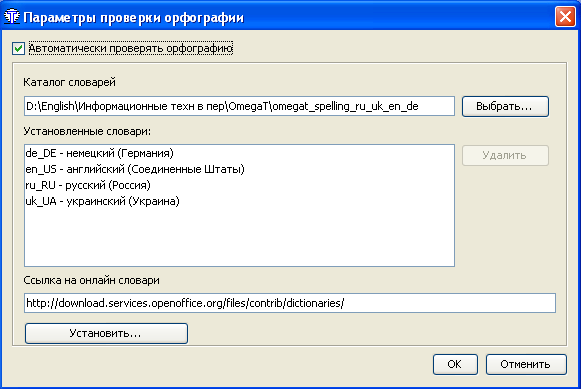Click the 'Автоматически проверять орфографию' label text
The width and height of the screenshot is (581, 389).
coord(131,48)
